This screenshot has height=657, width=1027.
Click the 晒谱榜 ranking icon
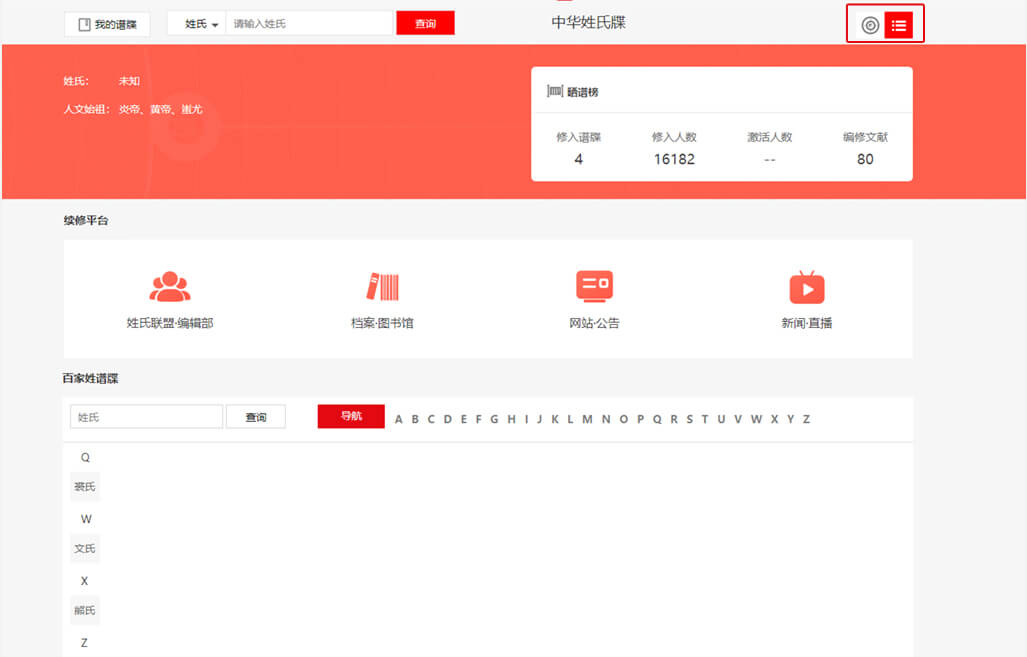coord(554,92)
